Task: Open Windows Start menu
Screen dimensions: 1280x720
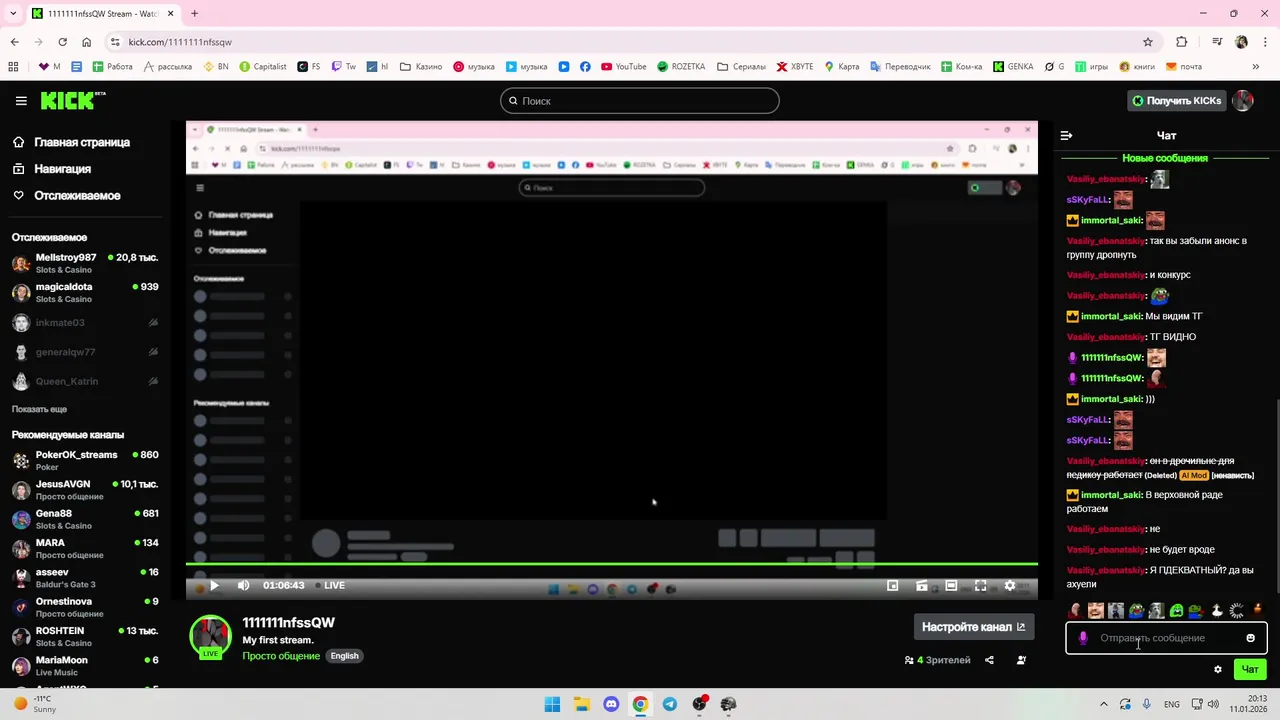Action: pyautogui.click(x=552, y=704)
